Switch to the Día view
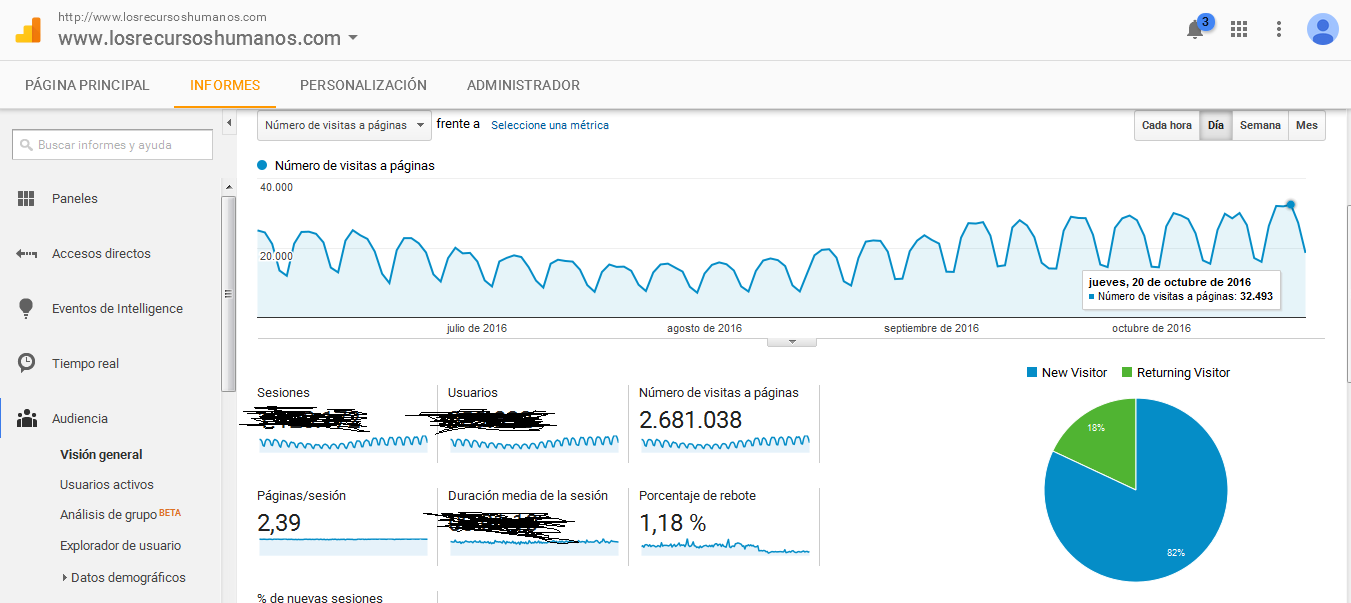The image size is (1351, 603). point(1216,125)
